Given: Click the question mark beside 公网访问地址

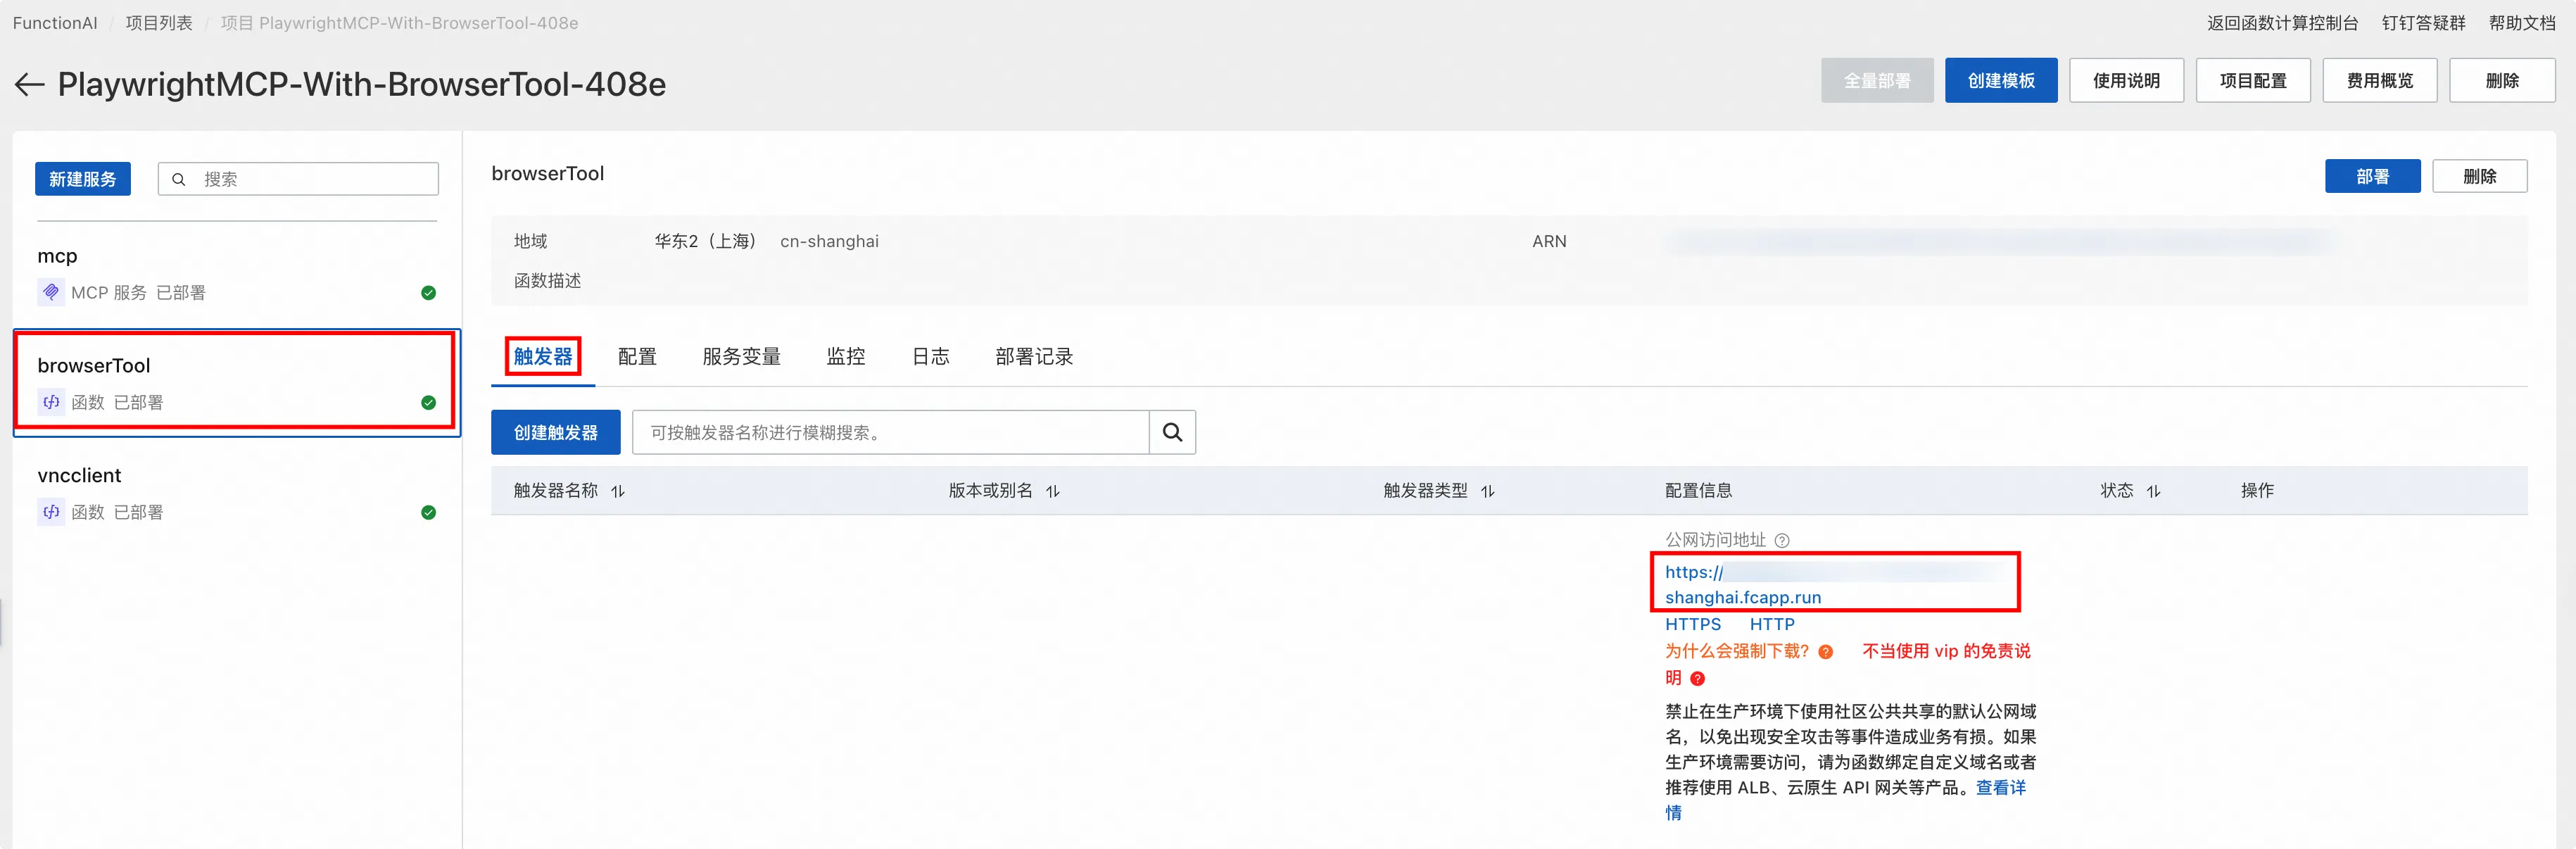Looking at the screenshot, I should pos(1783,540).
